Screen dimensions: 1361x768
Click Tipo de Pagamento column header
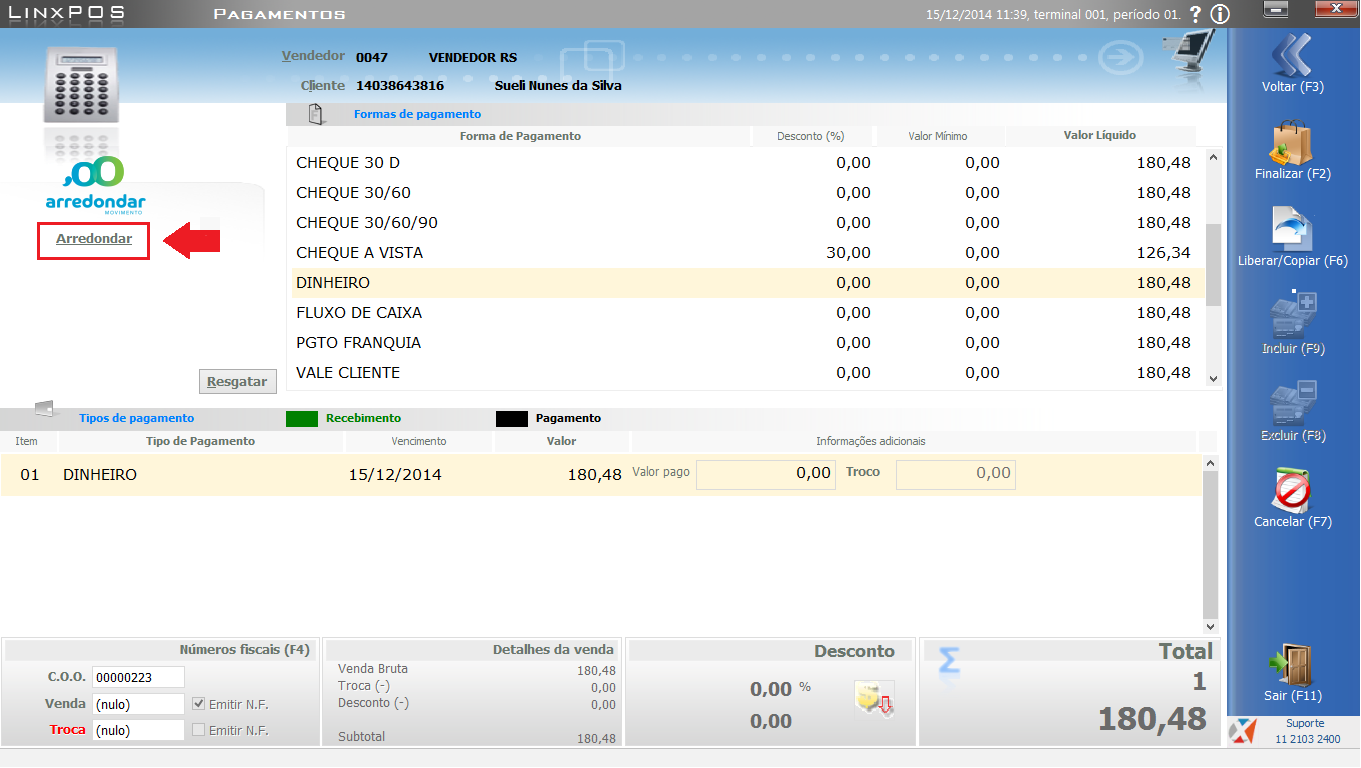[x=201, y=441]
